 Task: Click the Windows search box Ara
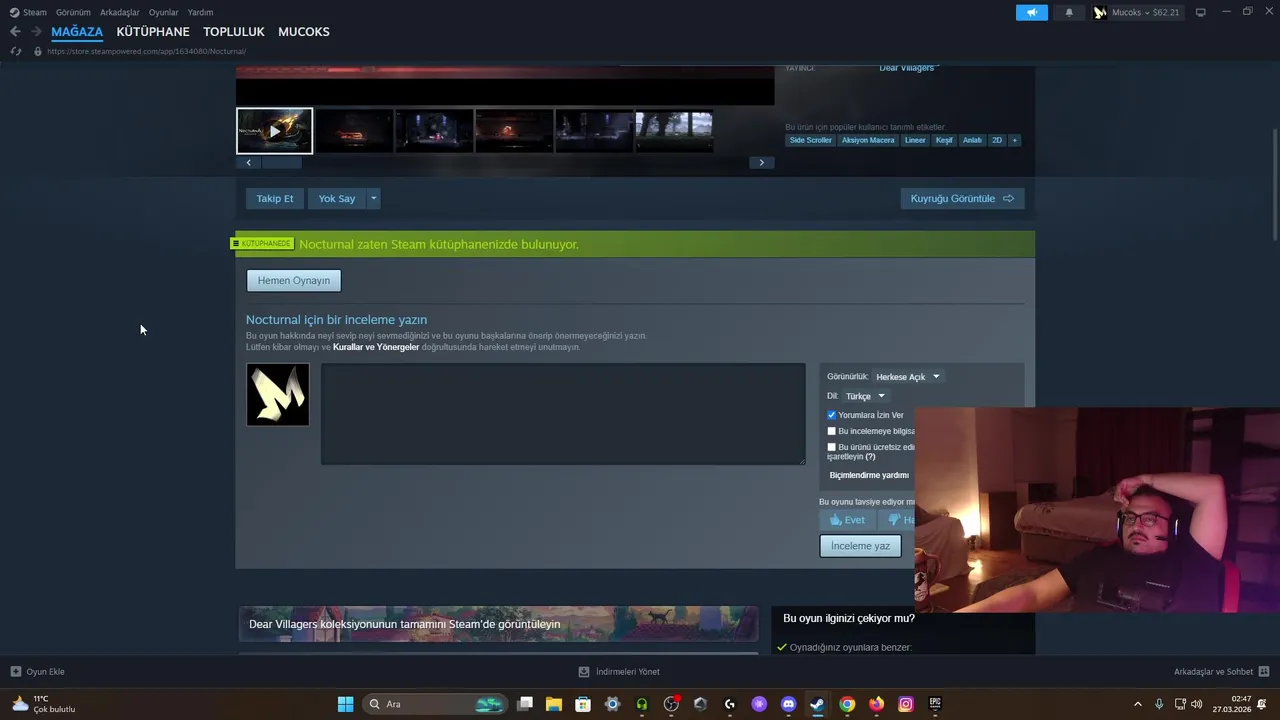pyautogui.click(x=434, y=704)
